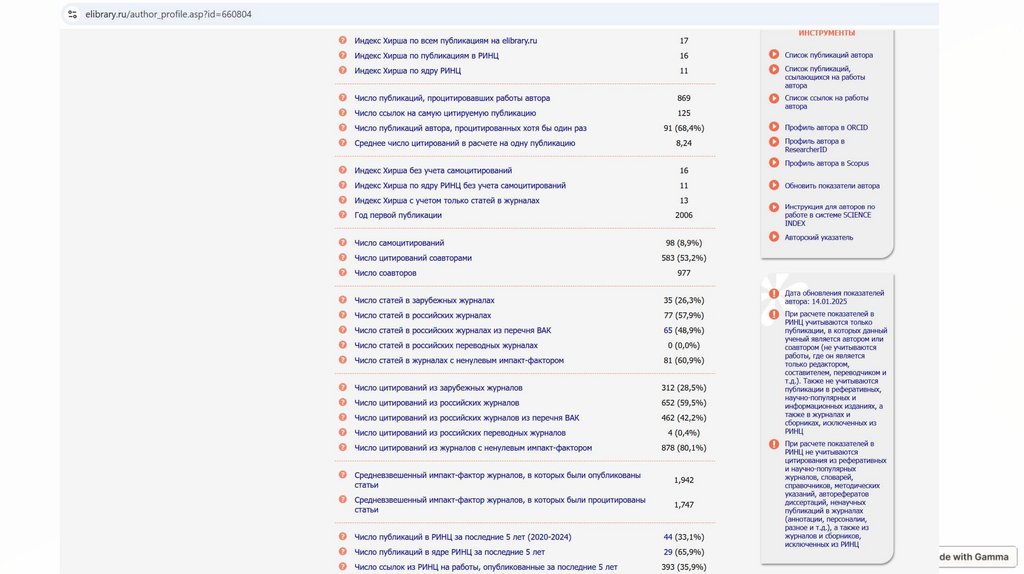The width and height of the screenshot is (1024, 574).
Task: Click Индекс Хирша с учетом только статей в журналах
Action: click(x=447, y=200)
